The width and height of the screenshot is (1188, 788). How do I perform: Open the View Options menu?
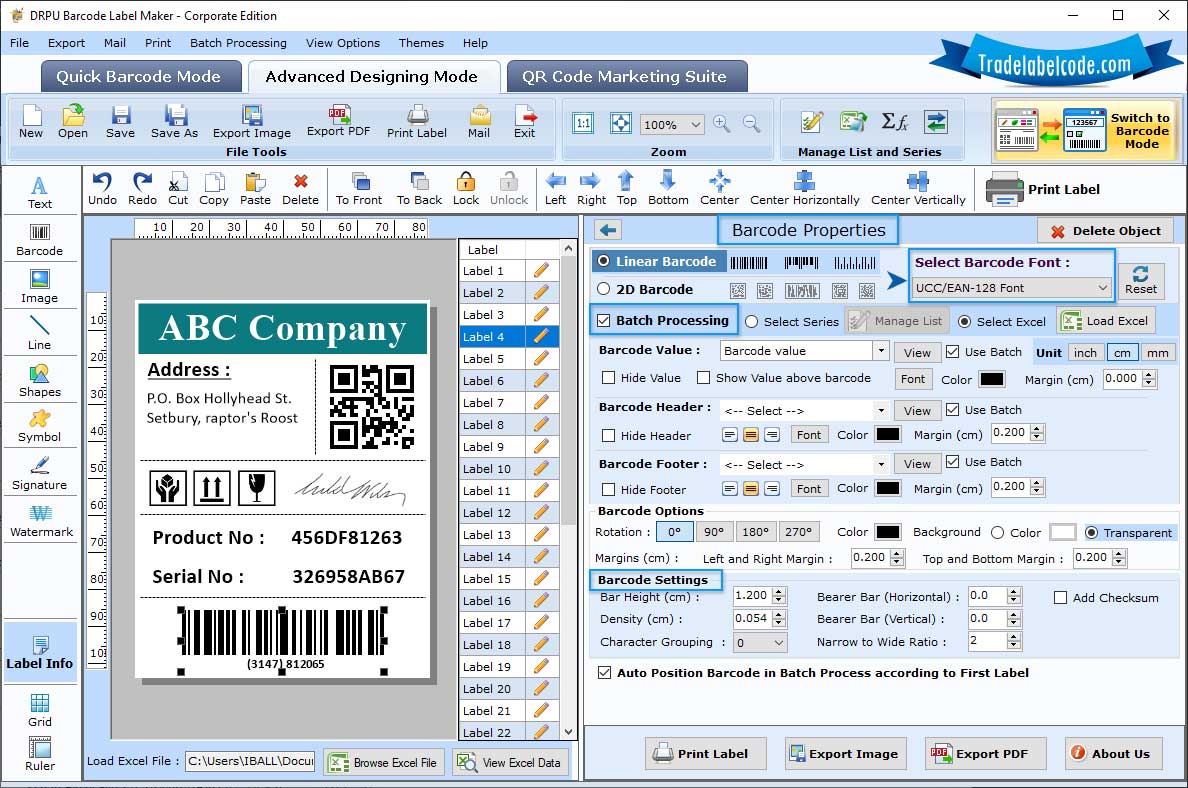342,43
